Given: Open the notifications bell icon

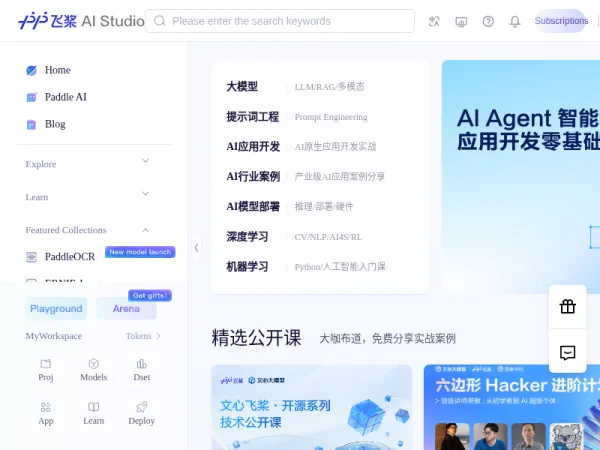Looking at the screenshot, I should pyautogui.click(x=515, y=21).
